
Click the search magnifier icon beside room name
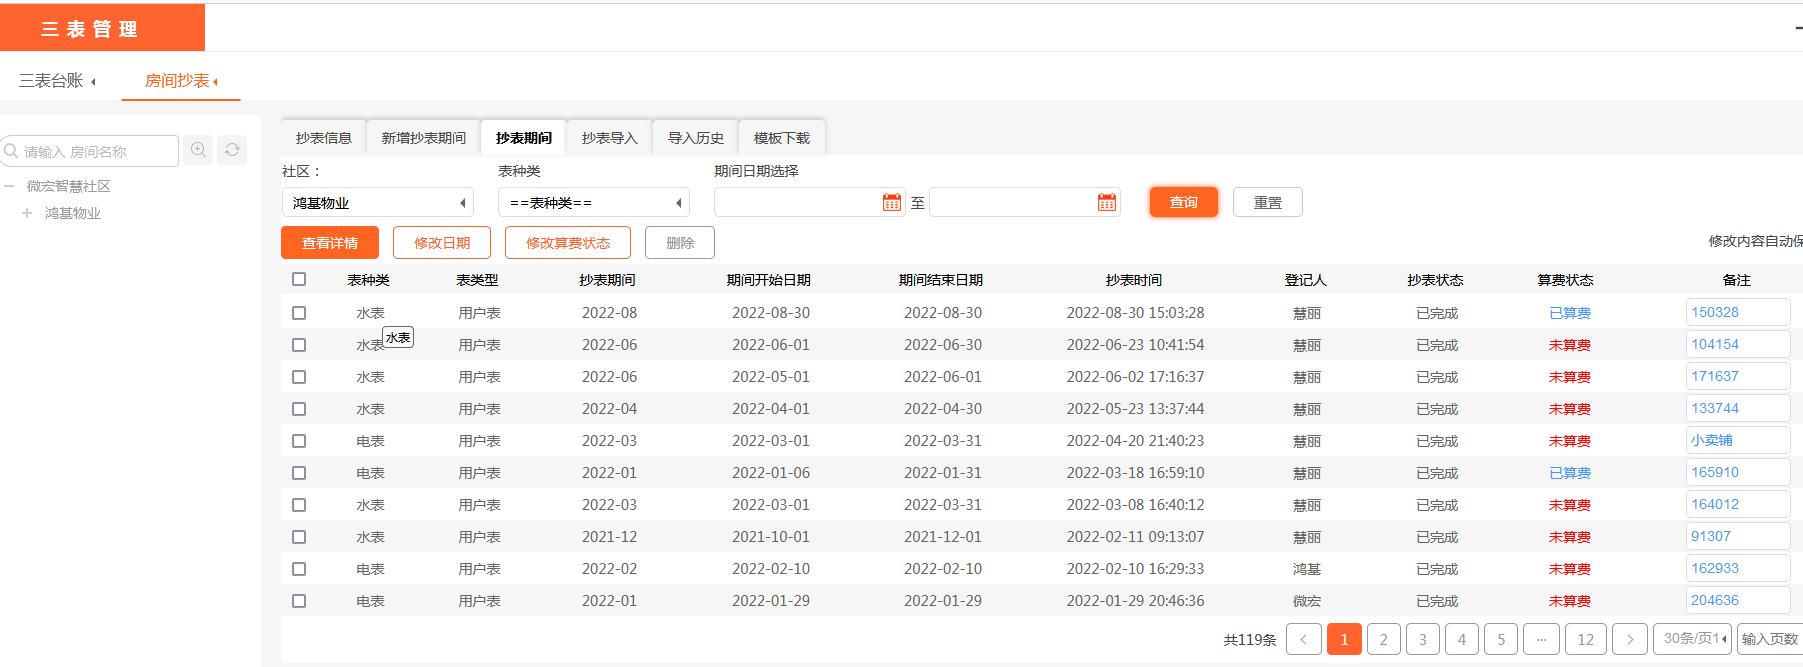pos(198,150)
